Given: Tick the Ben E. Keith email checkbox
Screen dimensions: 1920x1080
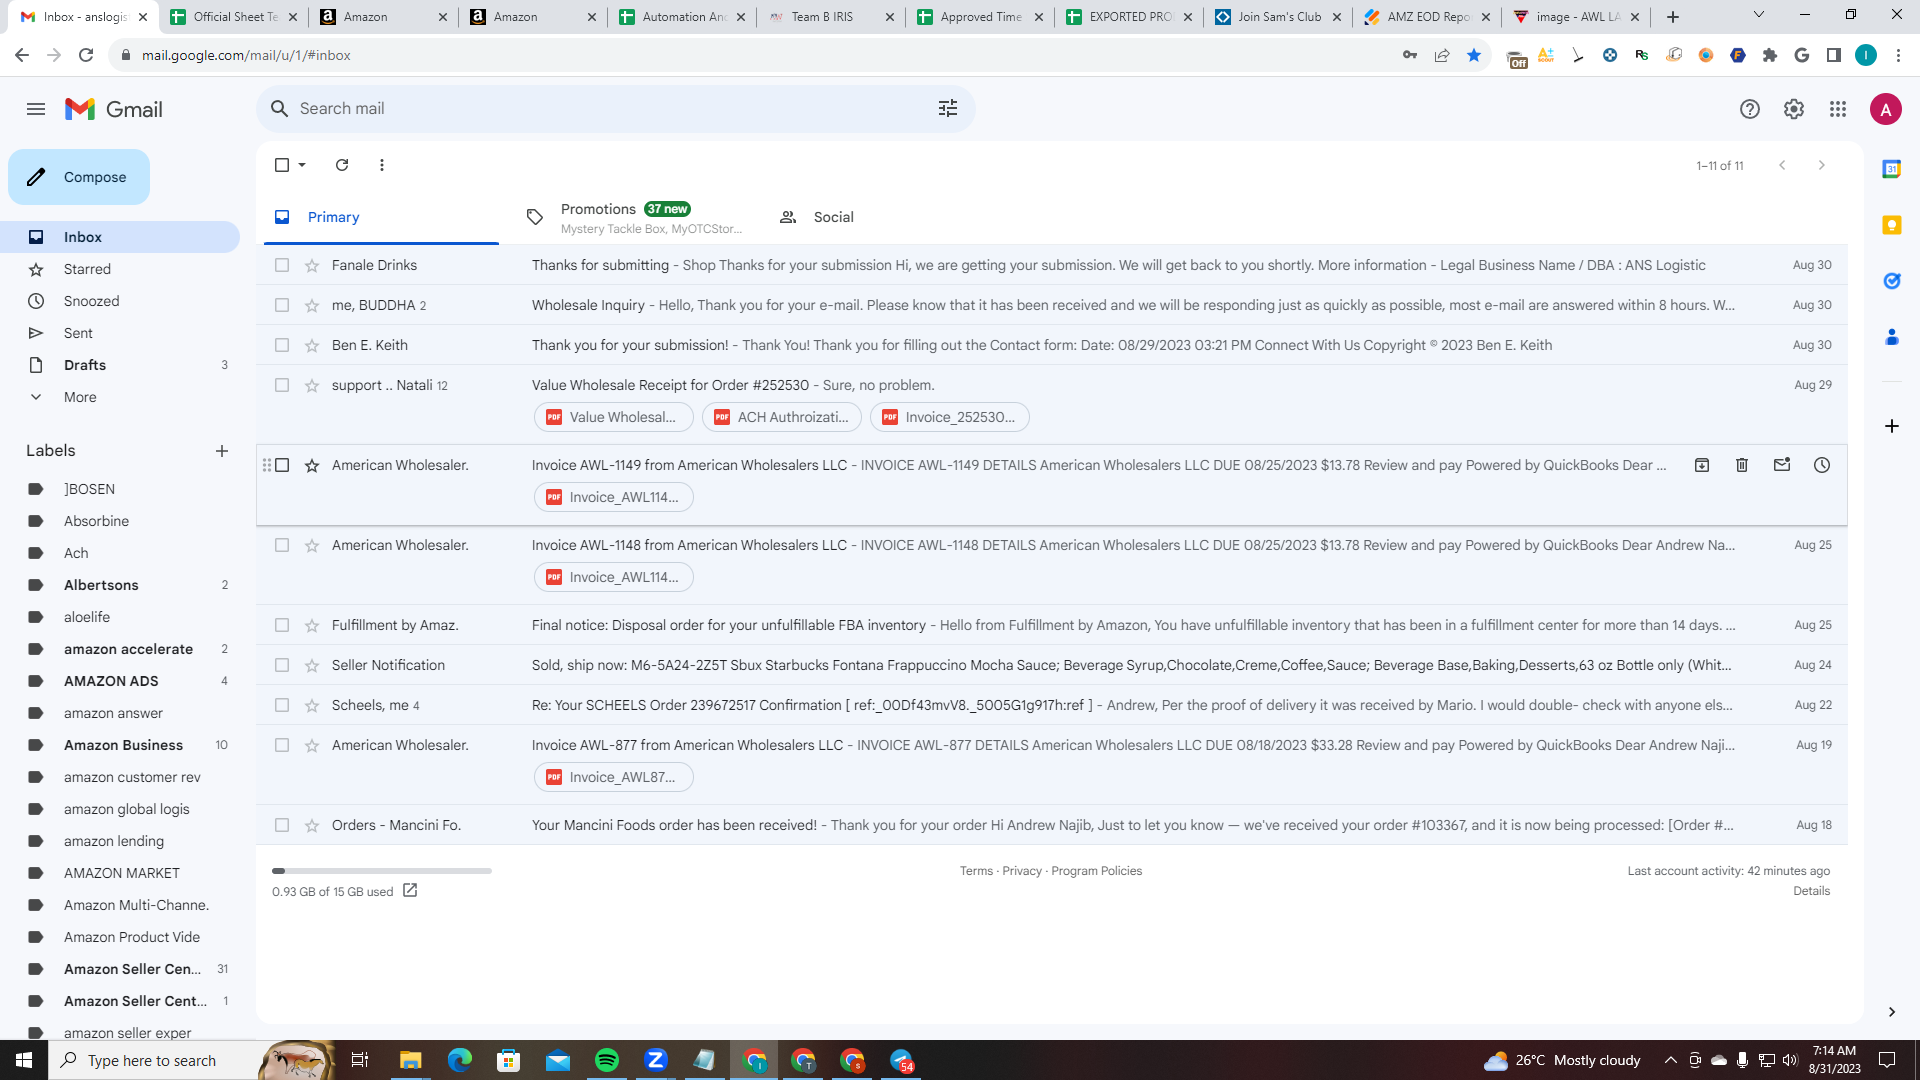Looking at the screenshot, I should tap(282, 345).
